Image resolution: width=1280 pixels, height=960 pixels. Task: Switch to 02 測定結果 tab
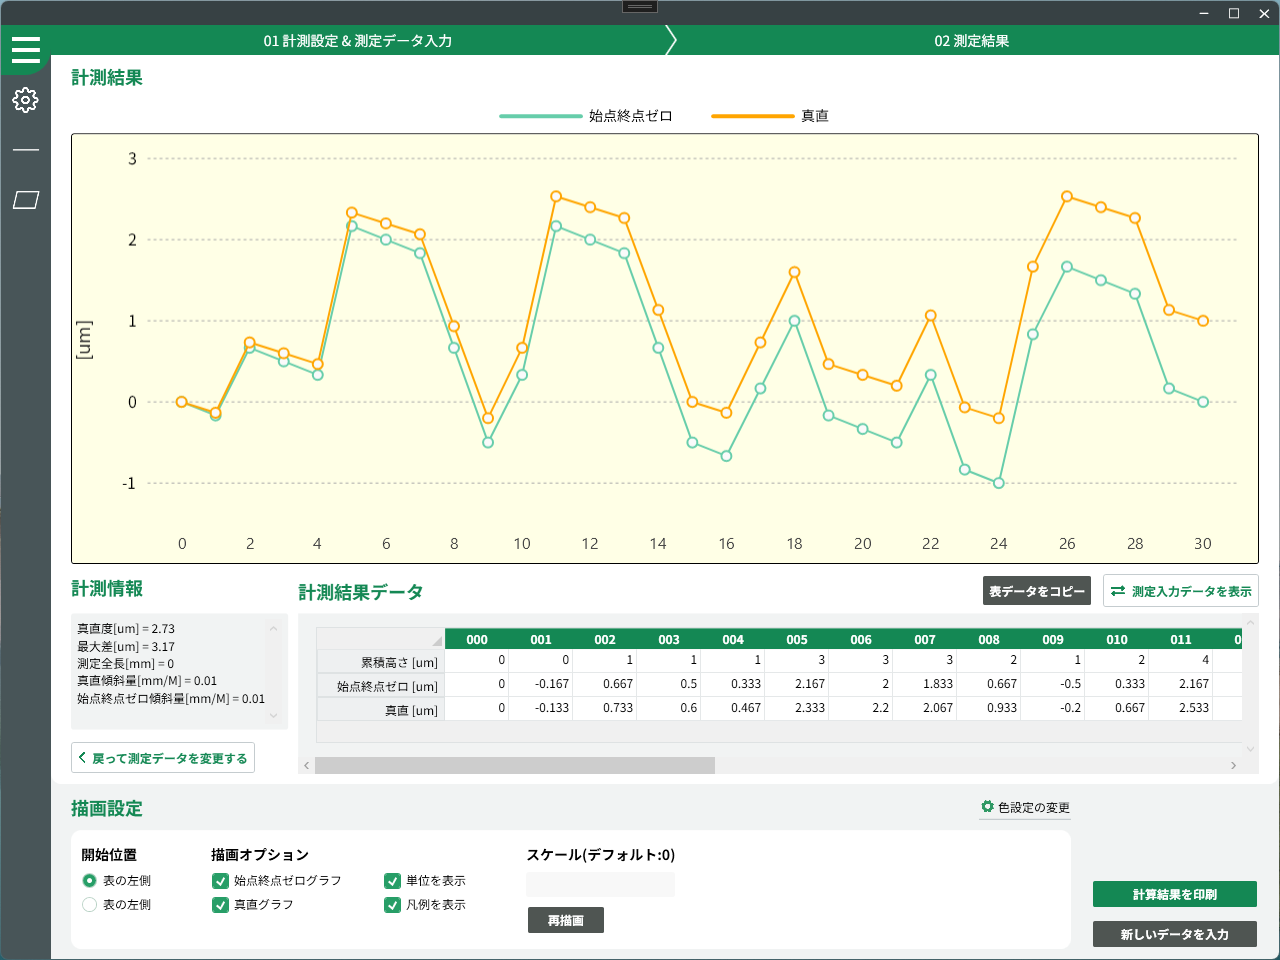coord(971,41)
